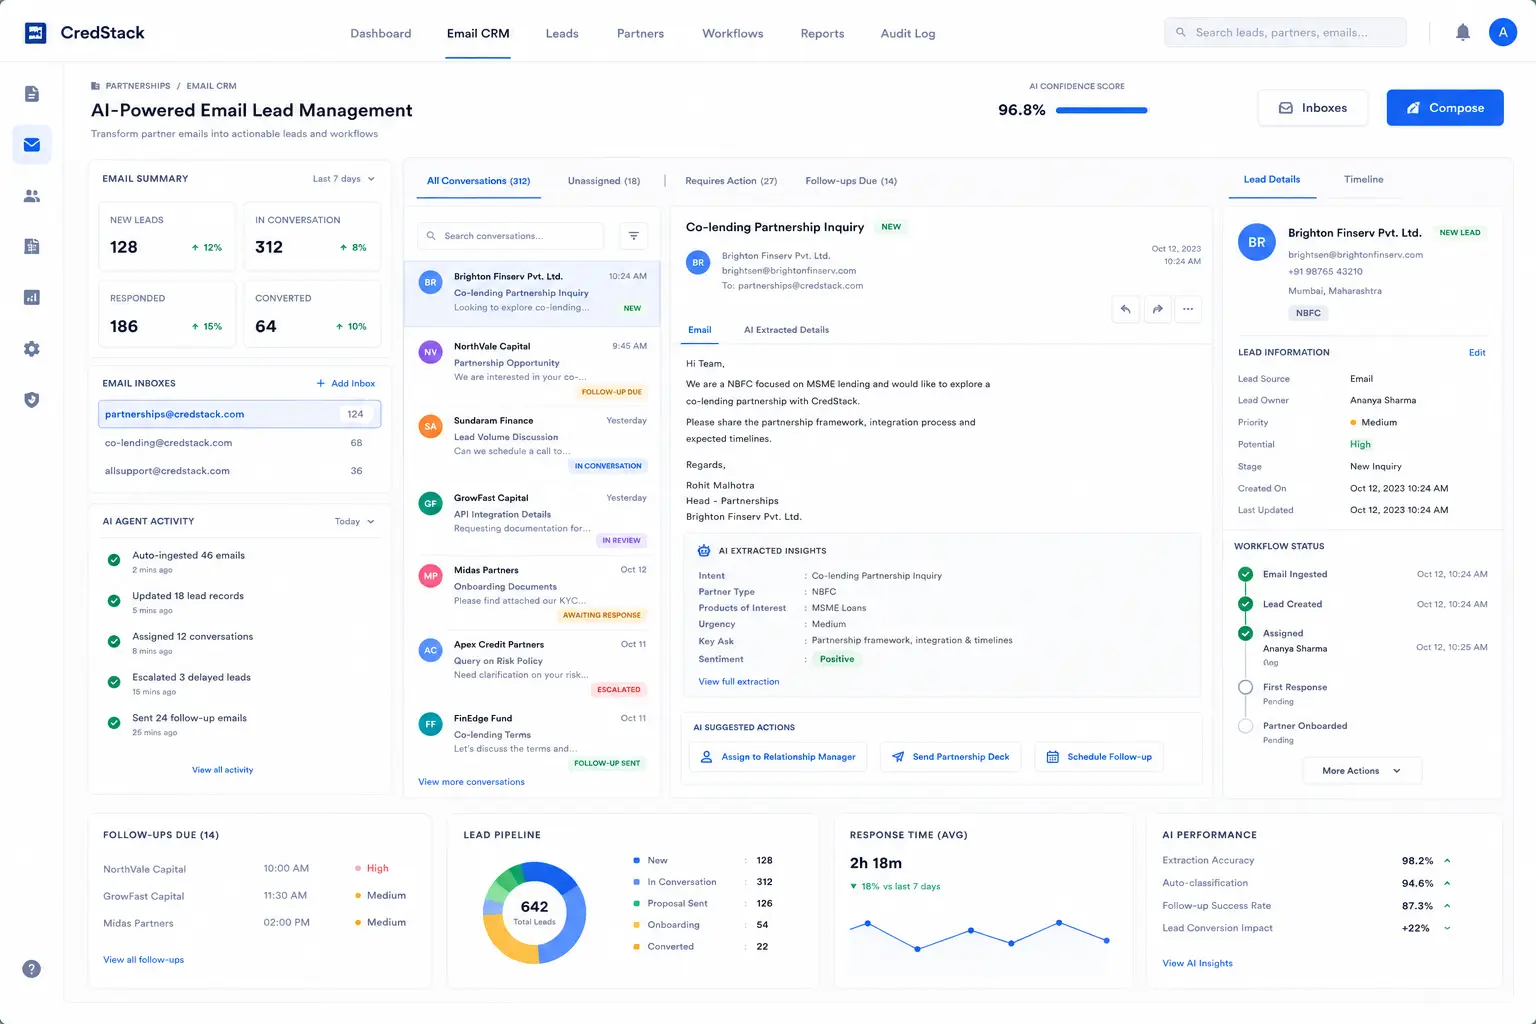Click the AI confidence score progress bar
The height and width of the screenshot is (1024, 1536).
(x=1101, y=110)
